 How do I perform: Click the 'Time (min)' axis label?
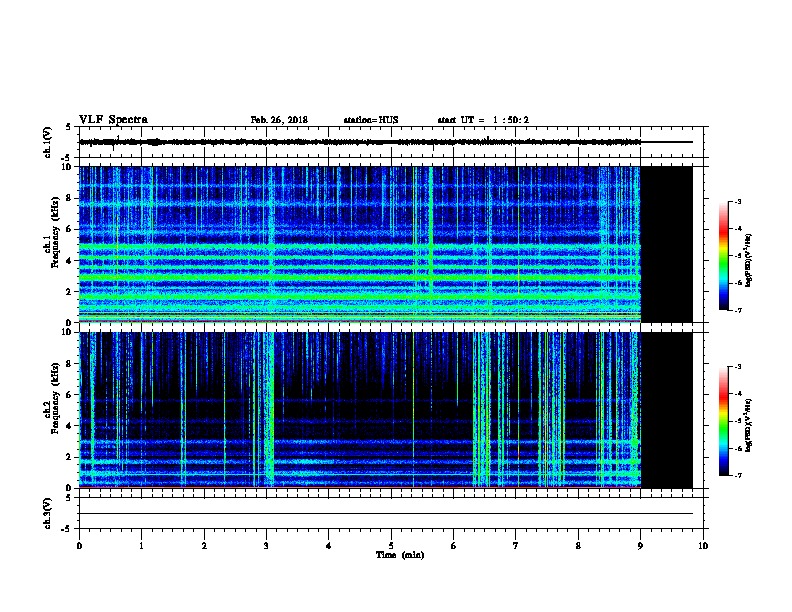400,555
